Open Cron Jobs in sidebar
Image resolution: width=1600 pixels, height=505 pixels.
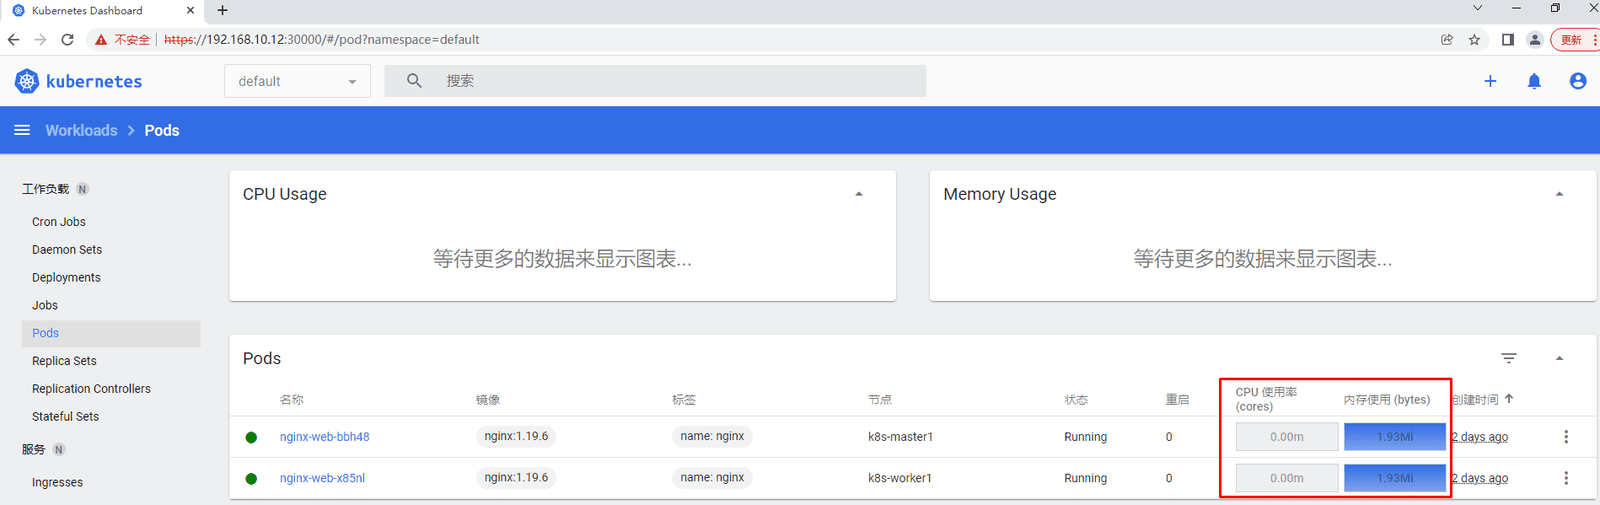click(x=59, y=222)
